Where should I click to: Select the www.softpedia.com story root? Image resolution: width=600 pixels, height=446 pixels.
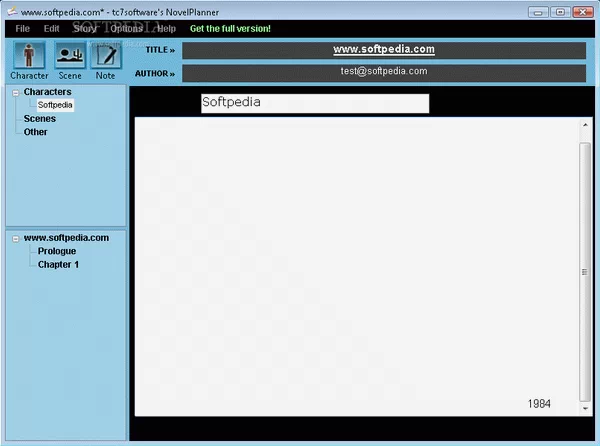point(66,238)
